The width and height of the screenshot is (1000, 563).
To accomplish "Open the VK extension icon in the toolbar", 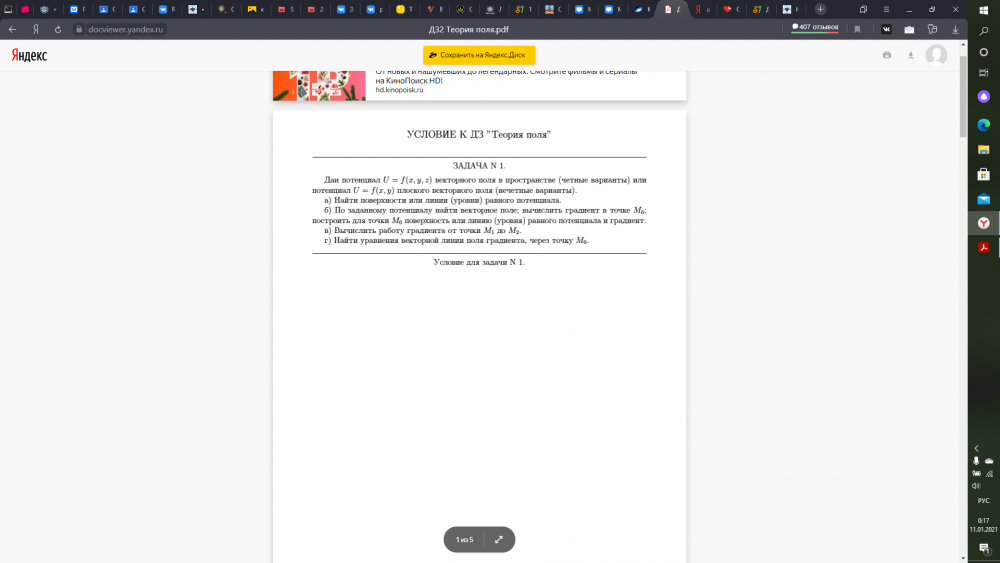I will (x=886, y=29).
